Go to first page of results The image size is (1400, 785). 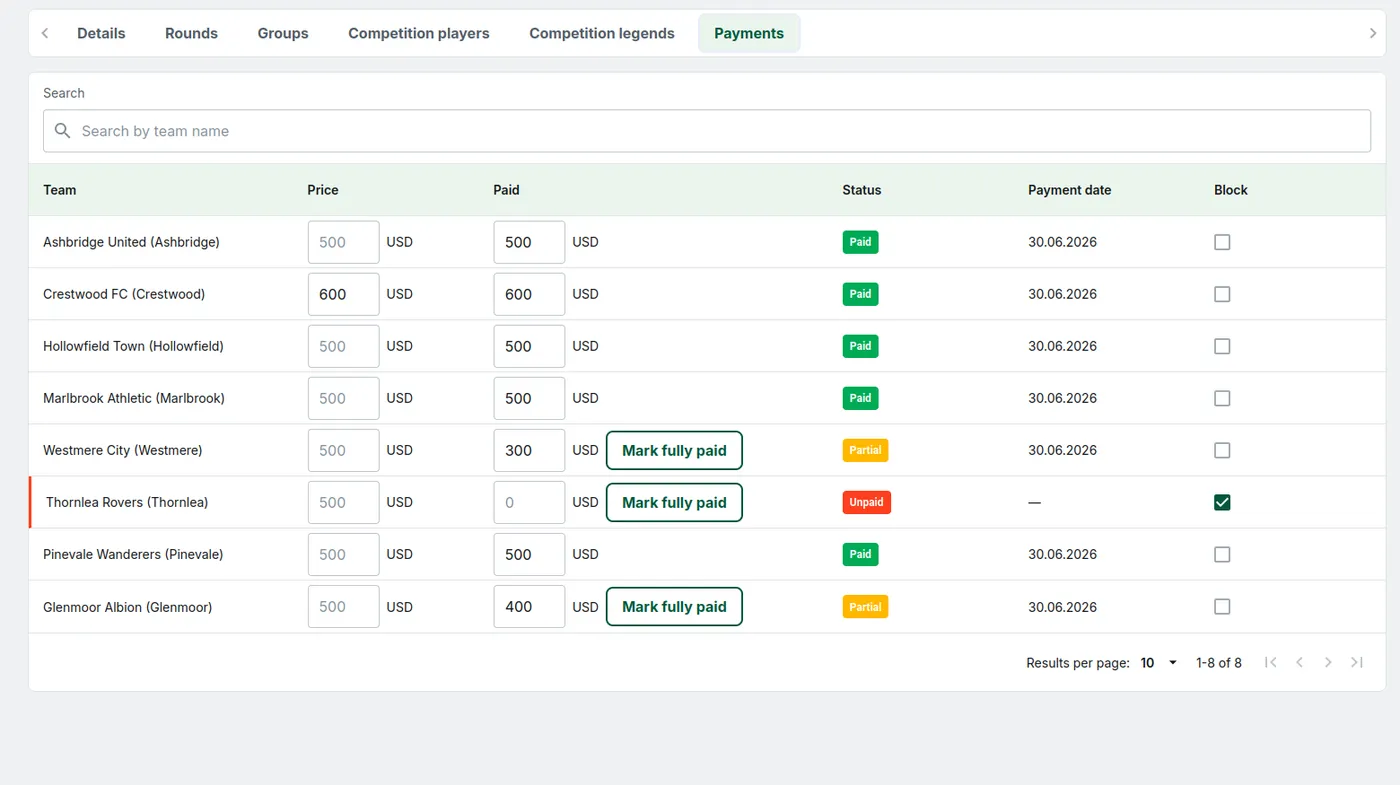(1270, 662)
